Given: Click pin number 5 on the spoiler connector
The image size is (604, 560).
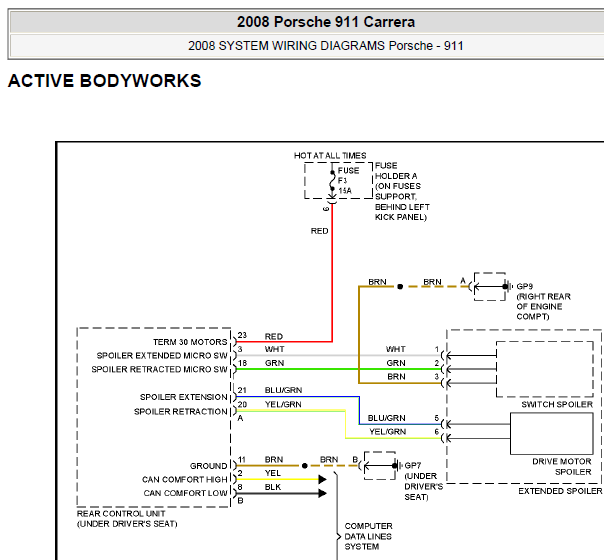Looking at the screenshot, I should coord(437,418).
